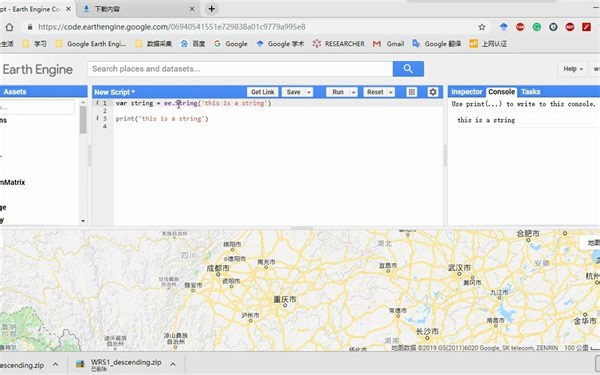600x375 pixels.
Task: Open the Google 学术 bookmark
Action: tap(280, 44)
